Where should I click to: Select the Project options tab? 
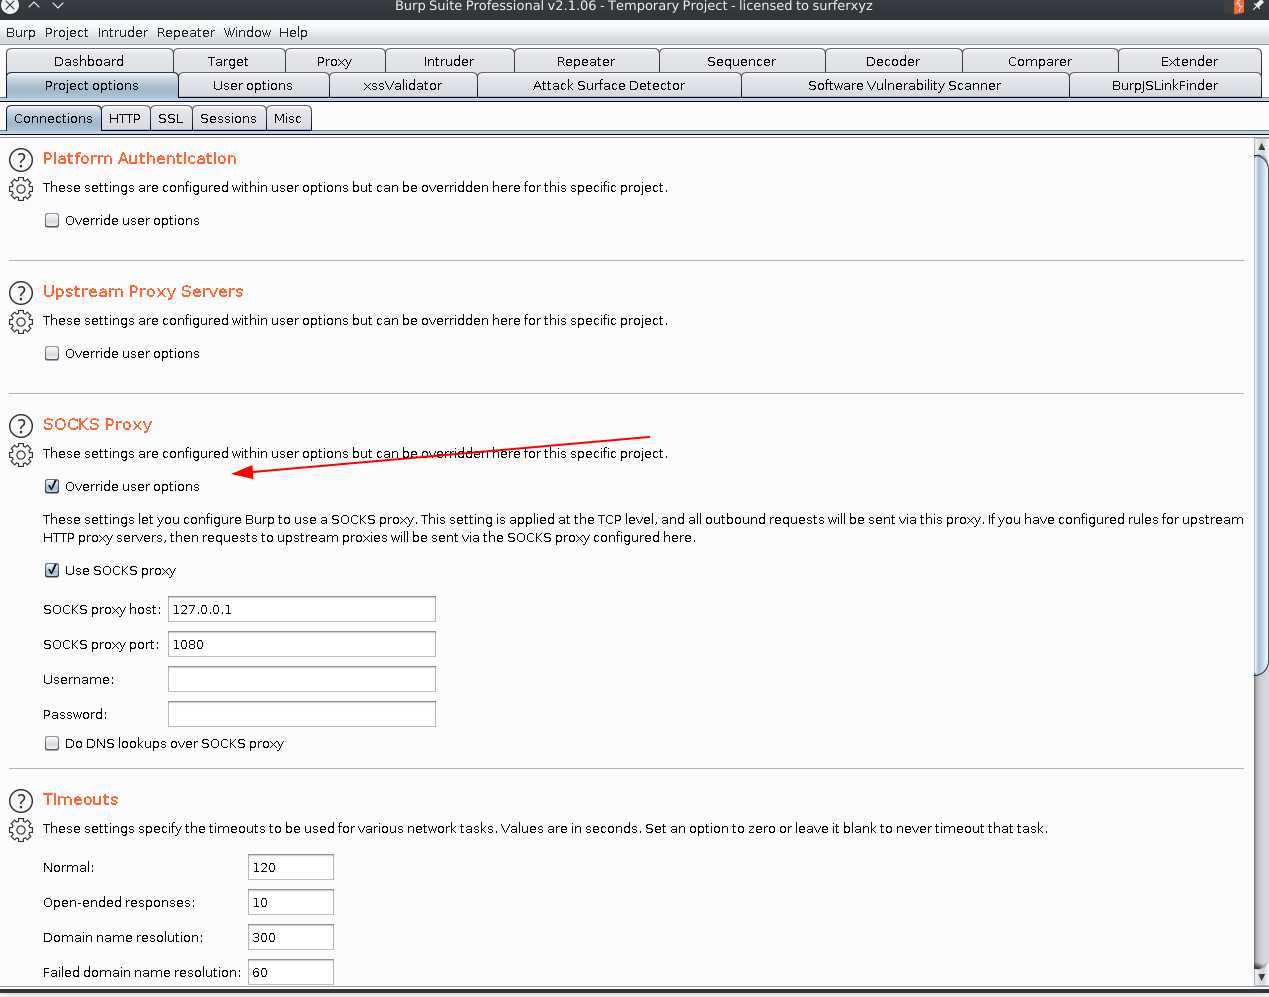click(92, 85)
